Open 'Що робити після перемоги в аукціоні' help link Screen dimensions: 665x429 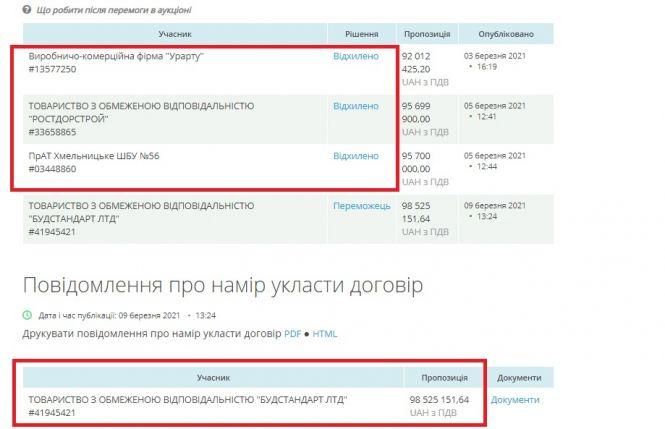[114, 10]
